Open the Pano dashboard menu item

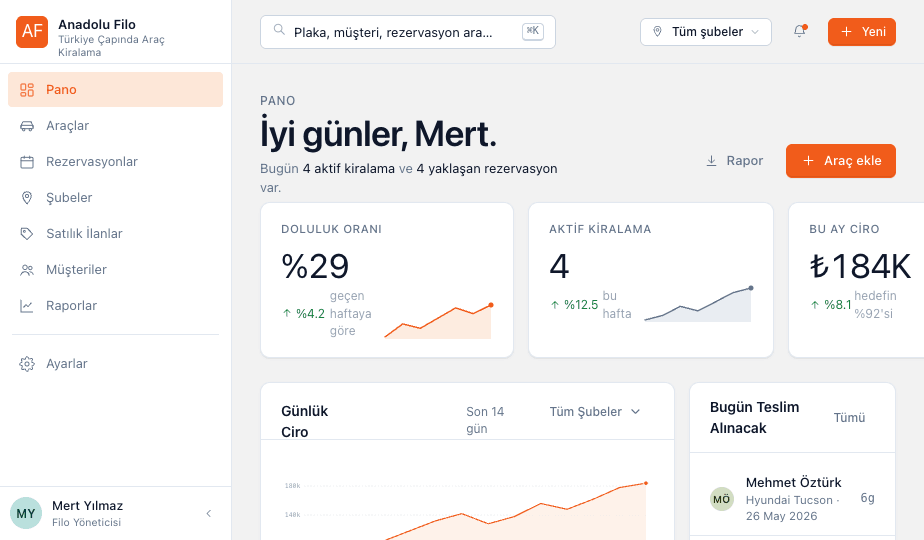point(116,90)
